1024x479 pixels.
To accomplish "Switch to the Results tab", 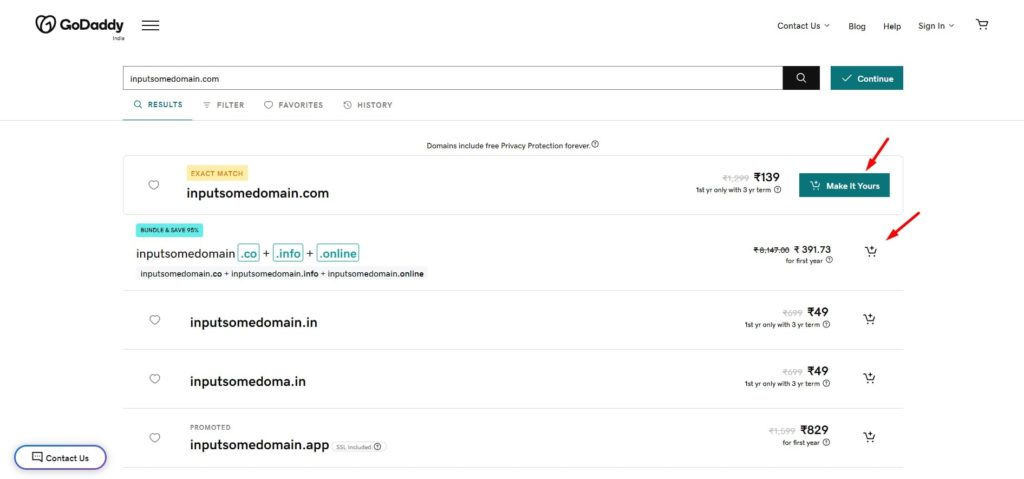I will pos(157,105).
